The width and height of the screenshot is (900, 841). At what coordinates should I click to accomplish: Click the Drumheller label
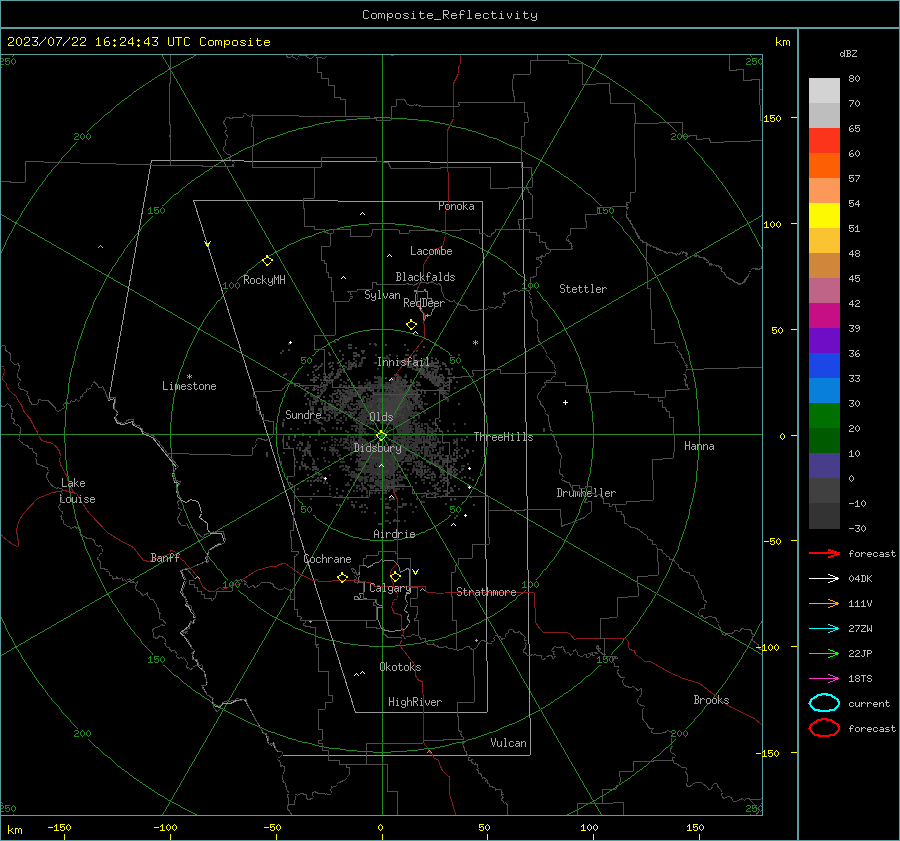click(x=586, y=493)
